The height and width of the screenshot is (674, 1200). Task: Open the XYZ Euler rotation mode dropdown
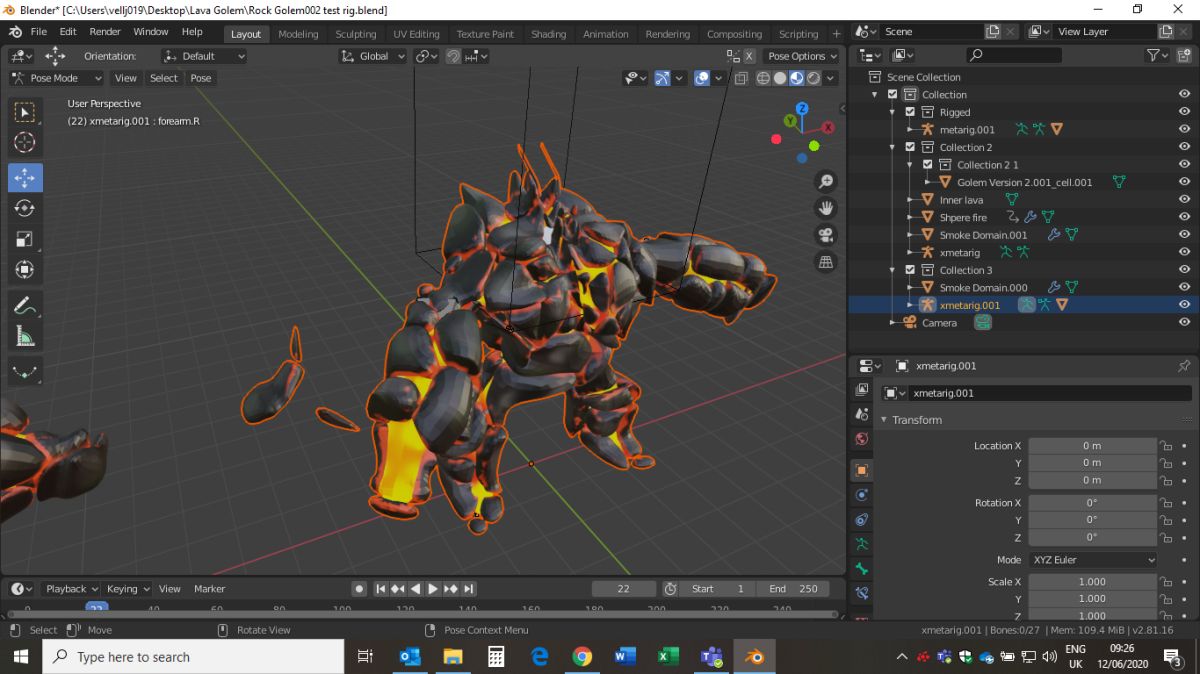1092,560
